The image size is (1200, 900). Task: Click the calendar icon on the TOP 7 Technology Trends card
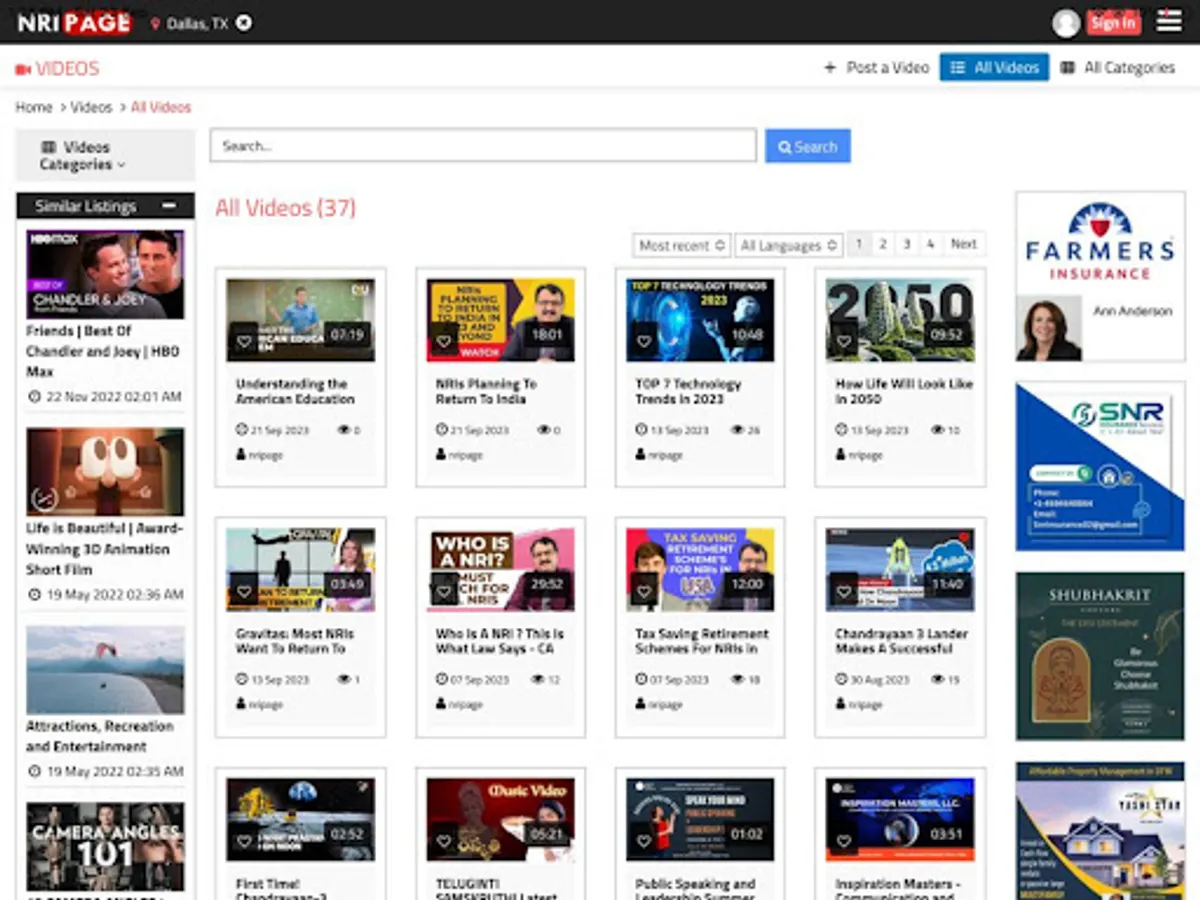tap(642, 429)
